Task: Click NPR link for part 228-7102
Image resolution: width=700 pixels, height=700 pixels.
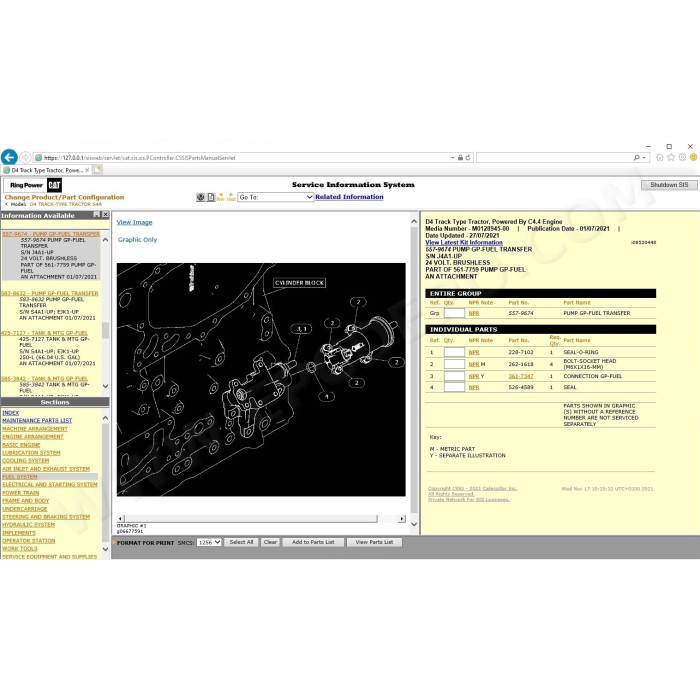Action: pyautogui.click(x=474, y=352)
